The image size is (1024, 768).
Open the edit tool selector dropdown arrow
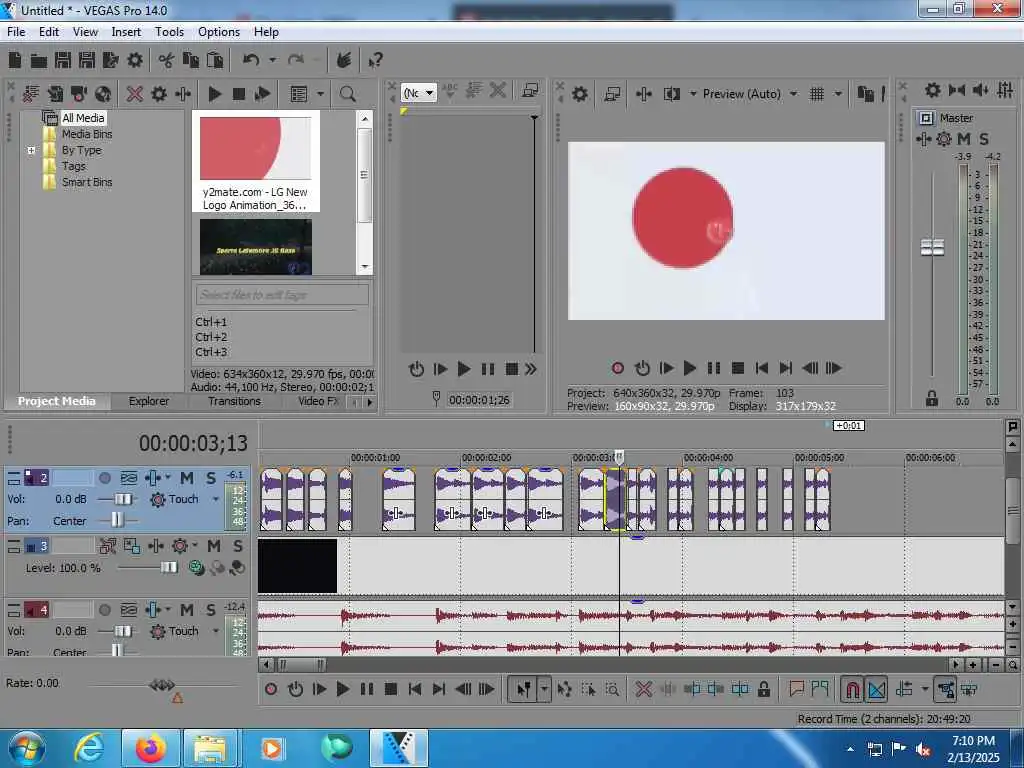click(x=543, y=689)
